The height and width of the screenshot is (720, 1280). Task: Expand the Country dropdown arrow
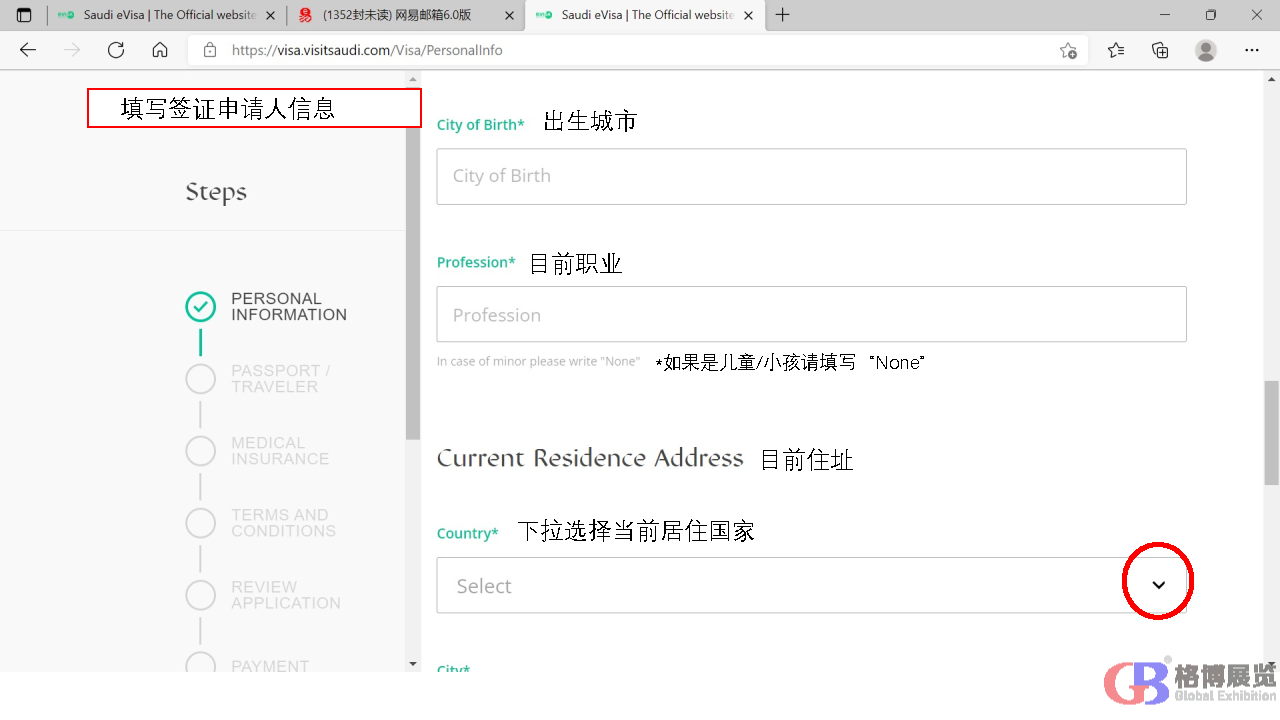click(1158, 585)
